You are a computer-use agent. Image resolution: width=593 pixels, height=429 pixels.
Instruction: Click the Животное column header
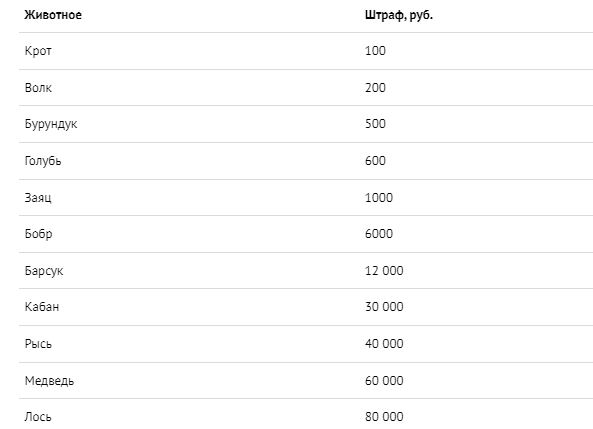53,15
